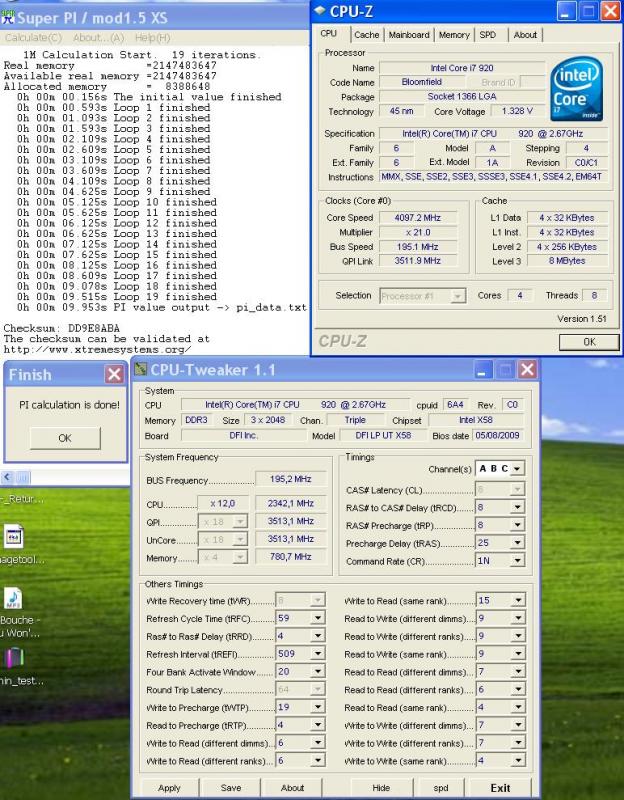Click About button in CPU-Tweaker

[x=292, y=788]
